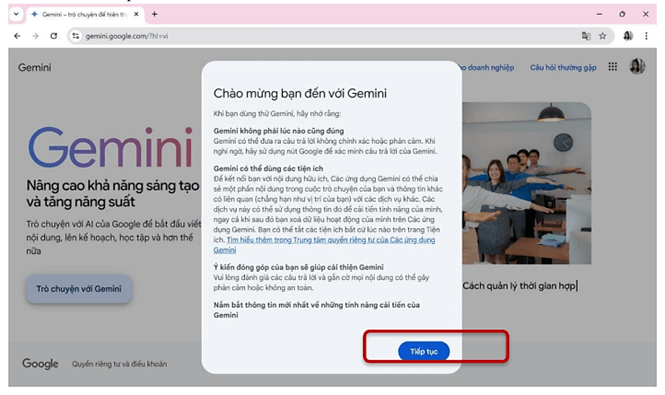Open Chrome three-dot menu
Viewport: 665px width, 395px height.
click(646, 36)
